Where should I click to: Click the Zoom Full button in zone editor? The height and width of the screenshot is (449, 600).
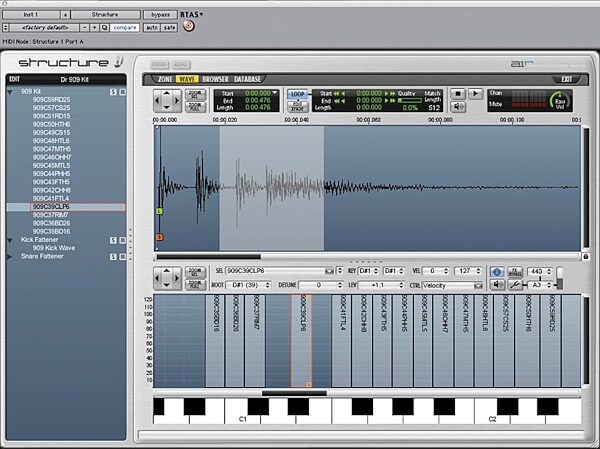coord(195,284)
